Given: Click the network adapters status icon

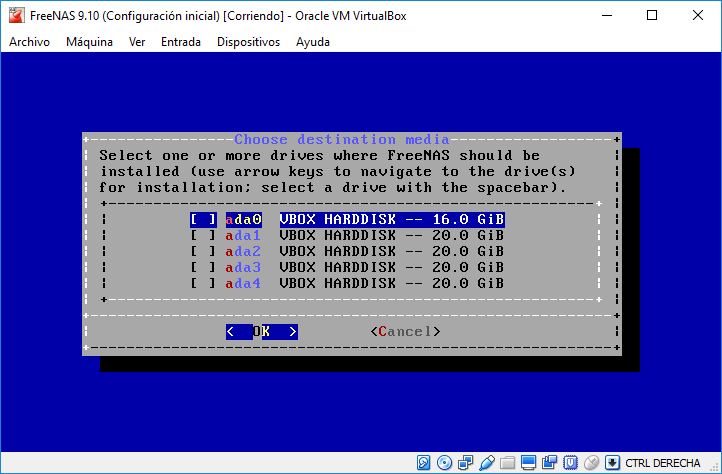Looking at the screenshot, I should [465, 462].
